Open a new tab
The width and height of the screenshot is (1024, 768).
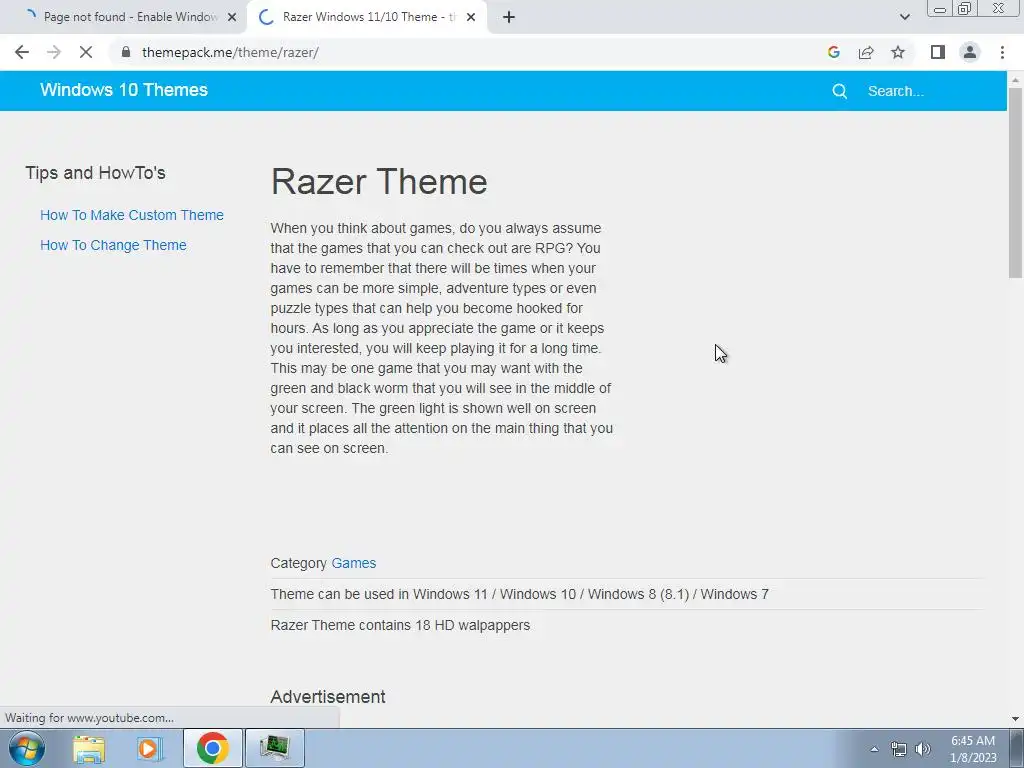pyautogui.click(x=509, y=17)
